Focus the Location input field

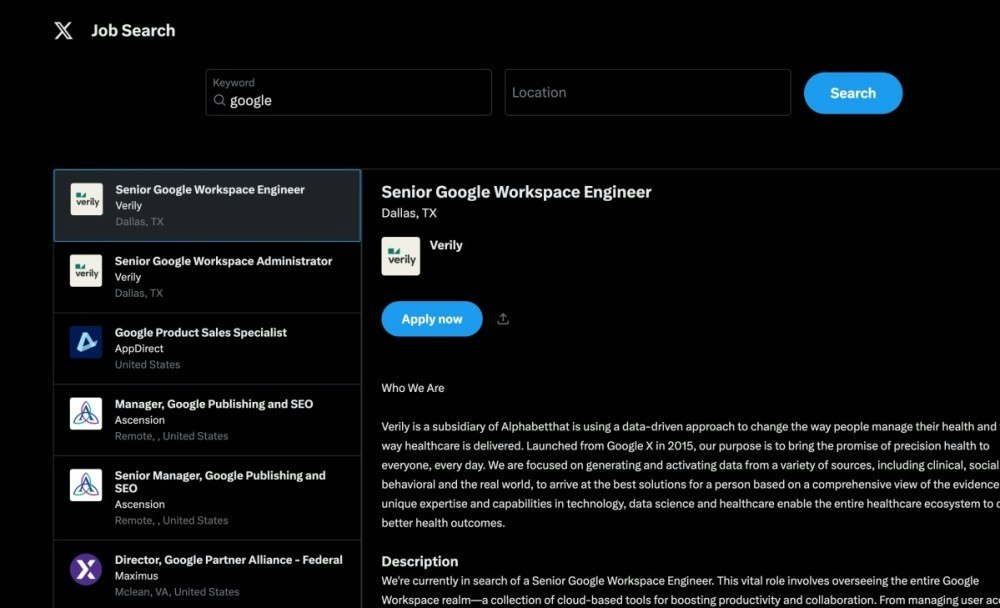[647, 93]
